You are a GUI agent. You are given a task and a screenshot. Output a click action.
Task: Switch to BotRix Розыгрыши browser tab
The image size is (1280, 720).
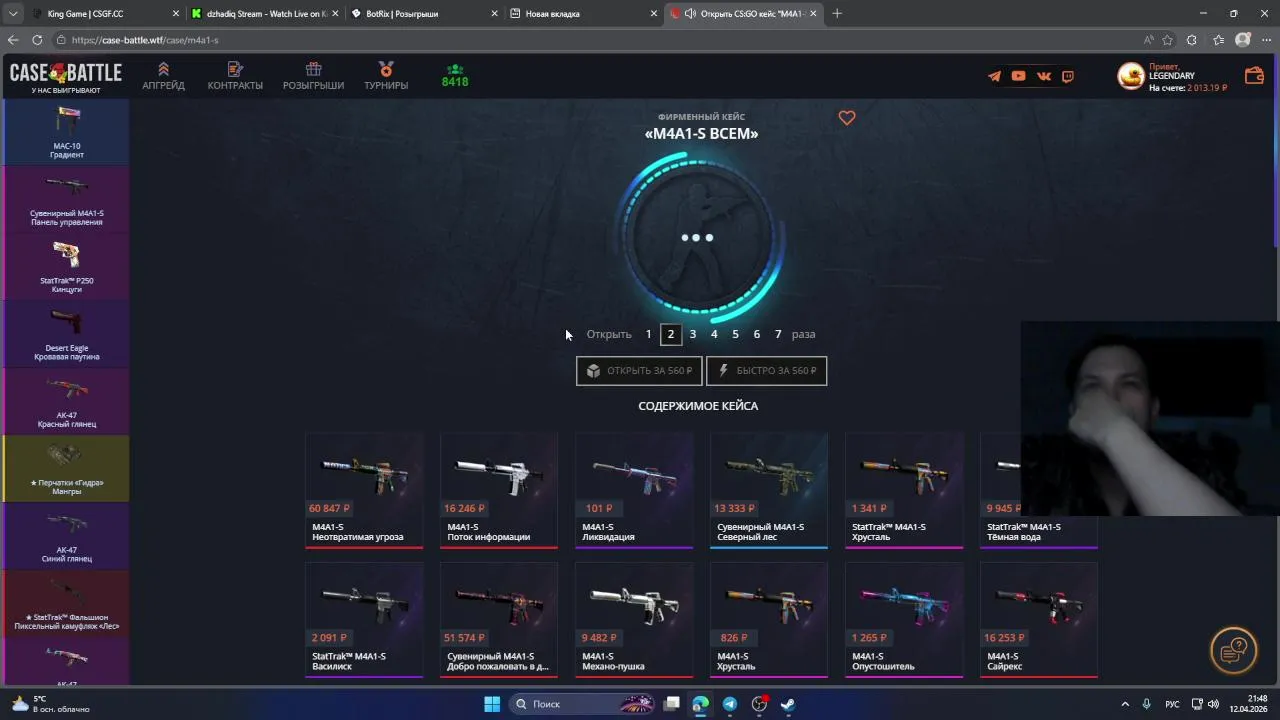pyautogui.click(x=424, y=14)
